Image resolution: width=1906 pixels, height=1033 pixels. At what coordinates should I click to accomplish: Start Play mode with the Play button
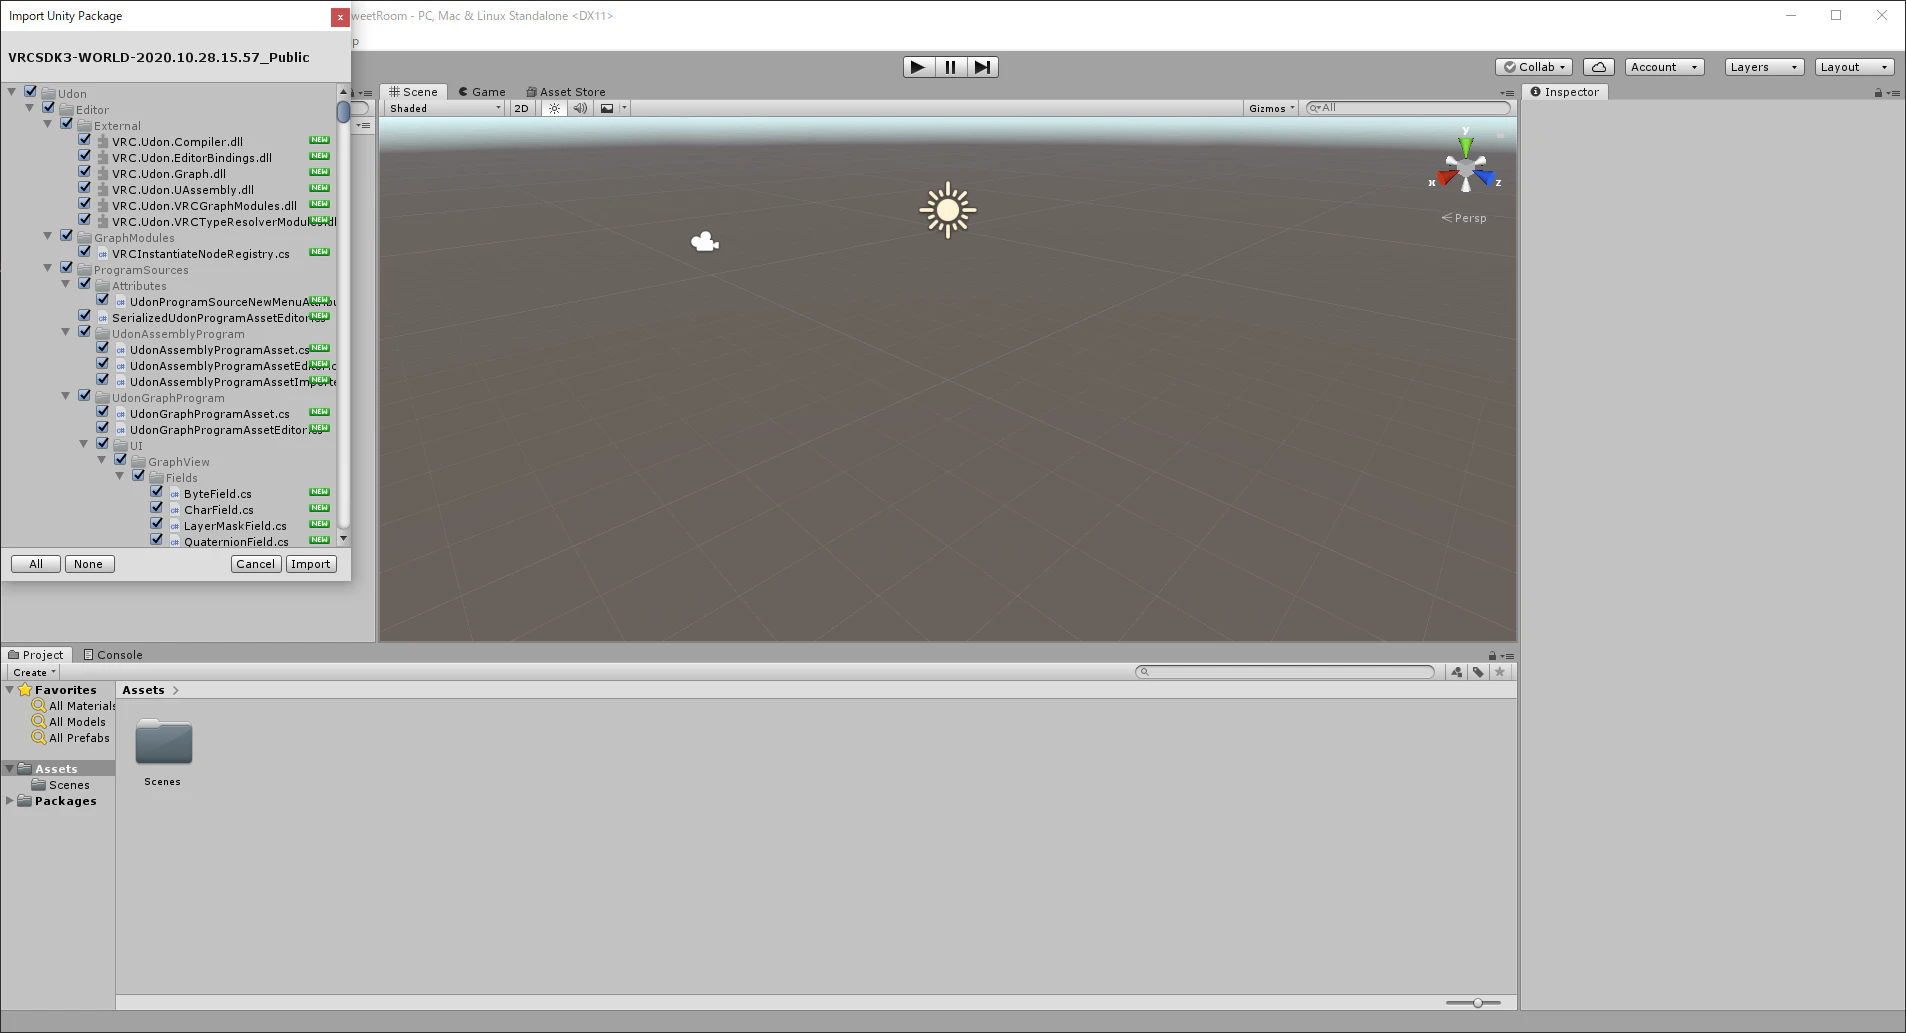click(918, 67)
